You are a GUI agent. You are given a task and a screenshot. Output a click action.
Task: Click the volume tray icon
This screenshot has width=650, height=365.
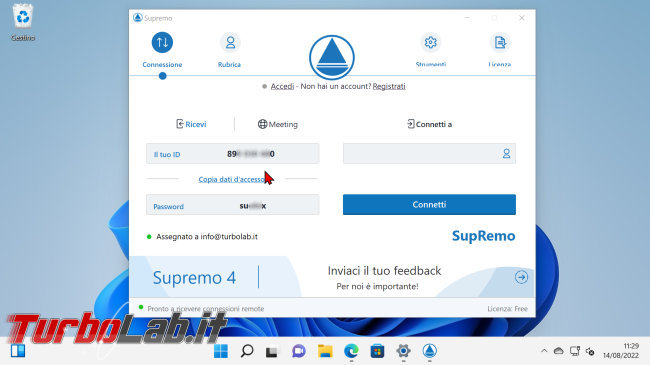click(590, 351)
